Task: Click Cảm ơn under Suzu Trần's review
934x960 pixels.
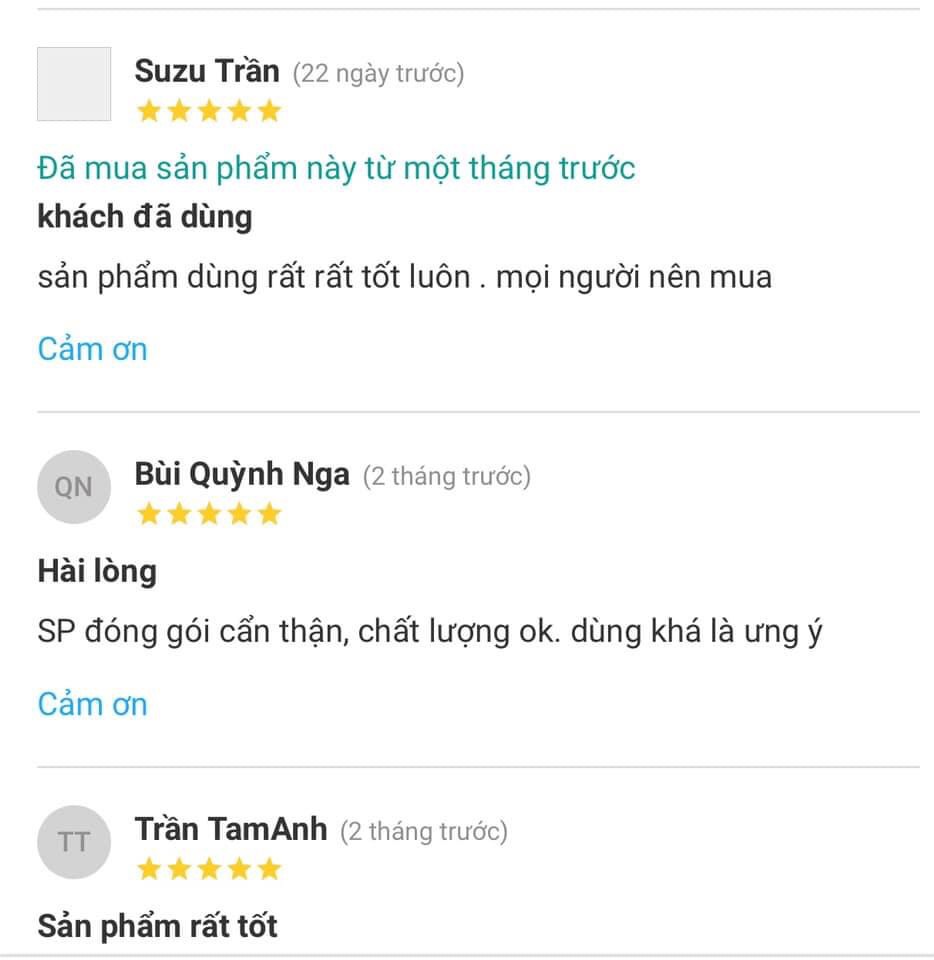Action: (x=92, y=348)
